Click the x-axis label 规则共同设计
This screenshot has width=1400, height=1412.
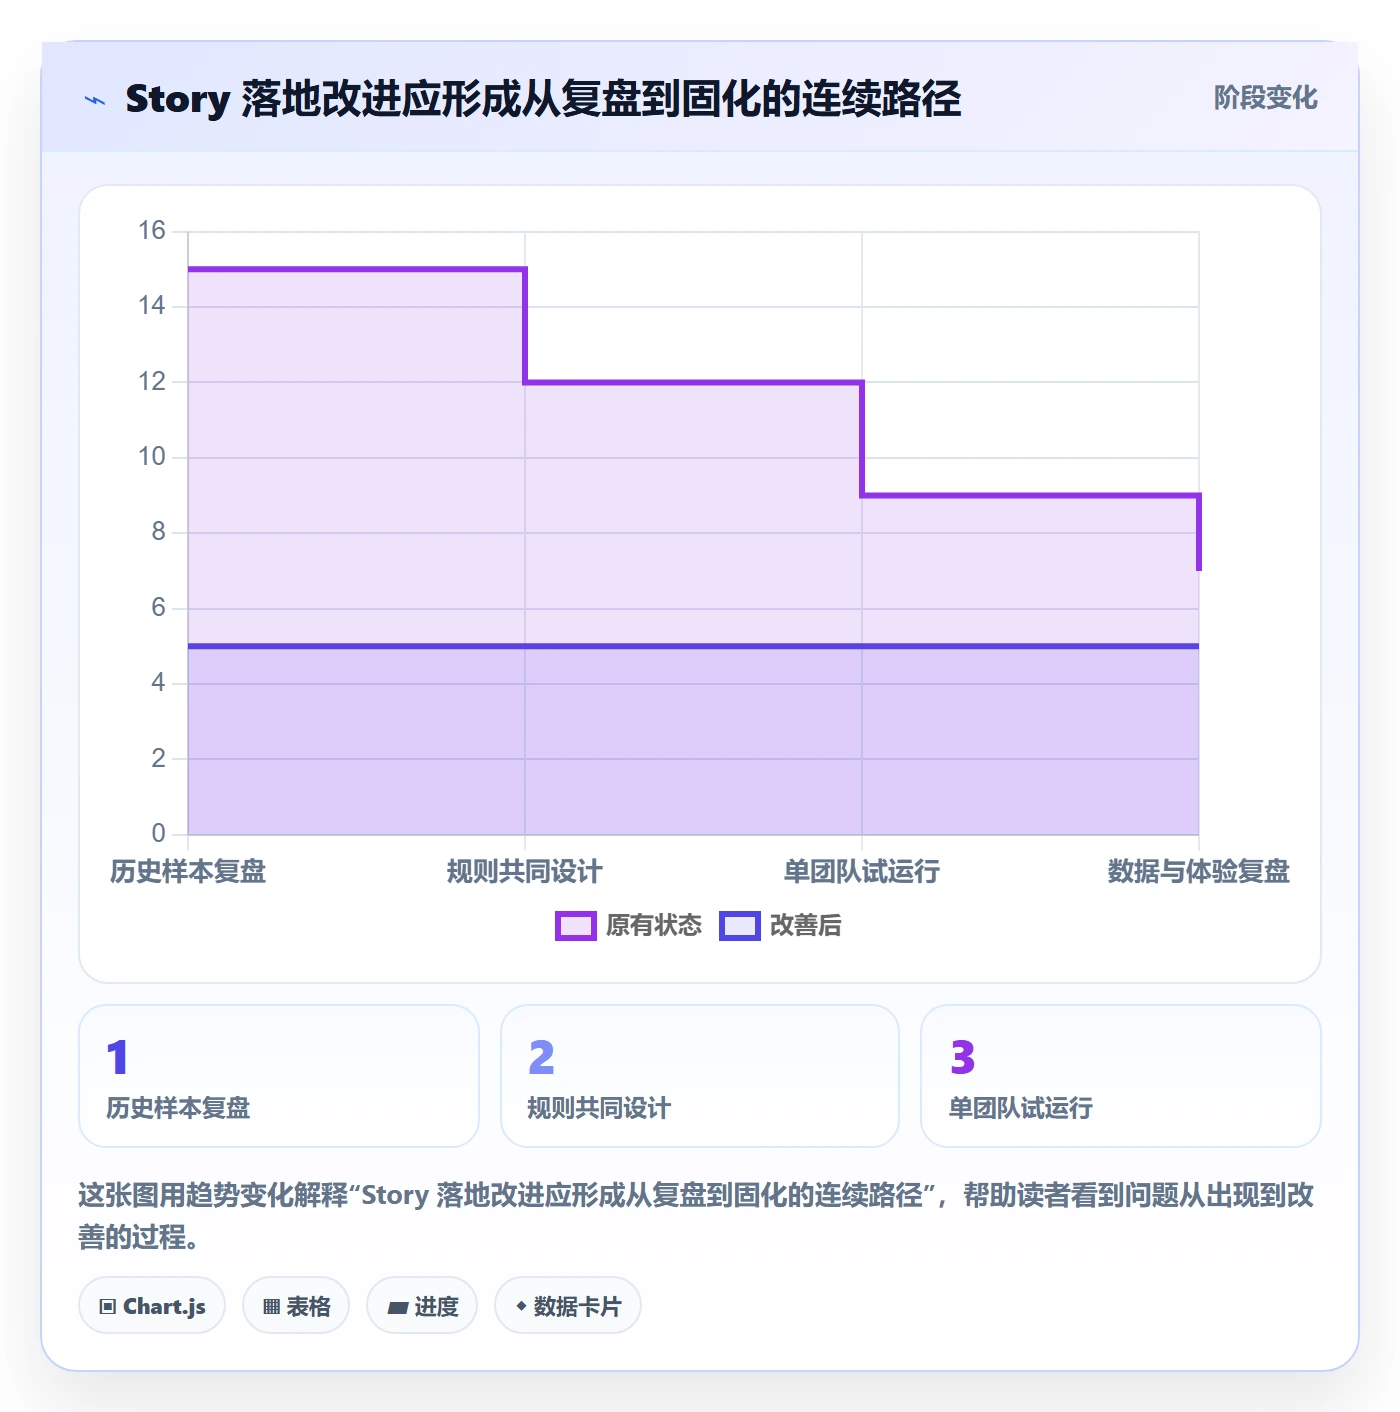(525, 871)
